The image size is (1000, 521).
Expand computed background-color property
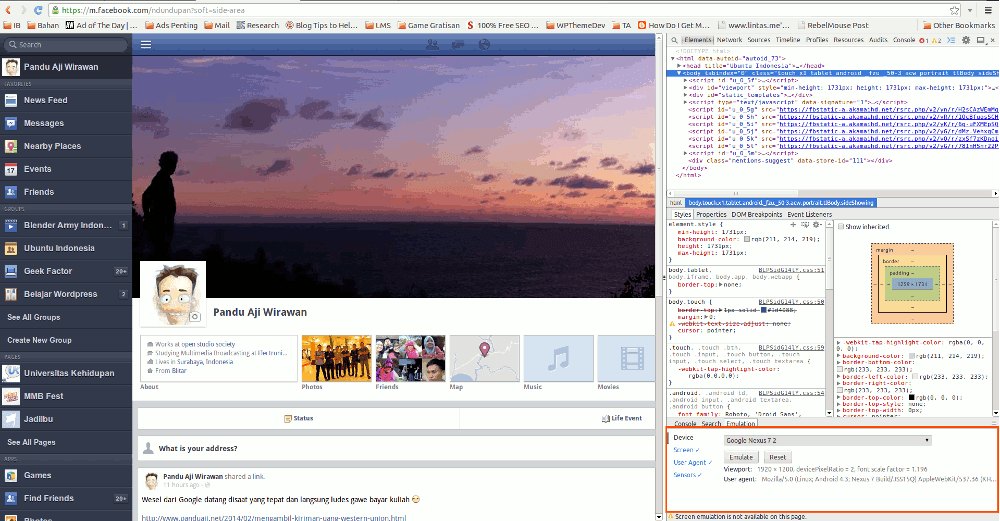[x=839, y=356]
